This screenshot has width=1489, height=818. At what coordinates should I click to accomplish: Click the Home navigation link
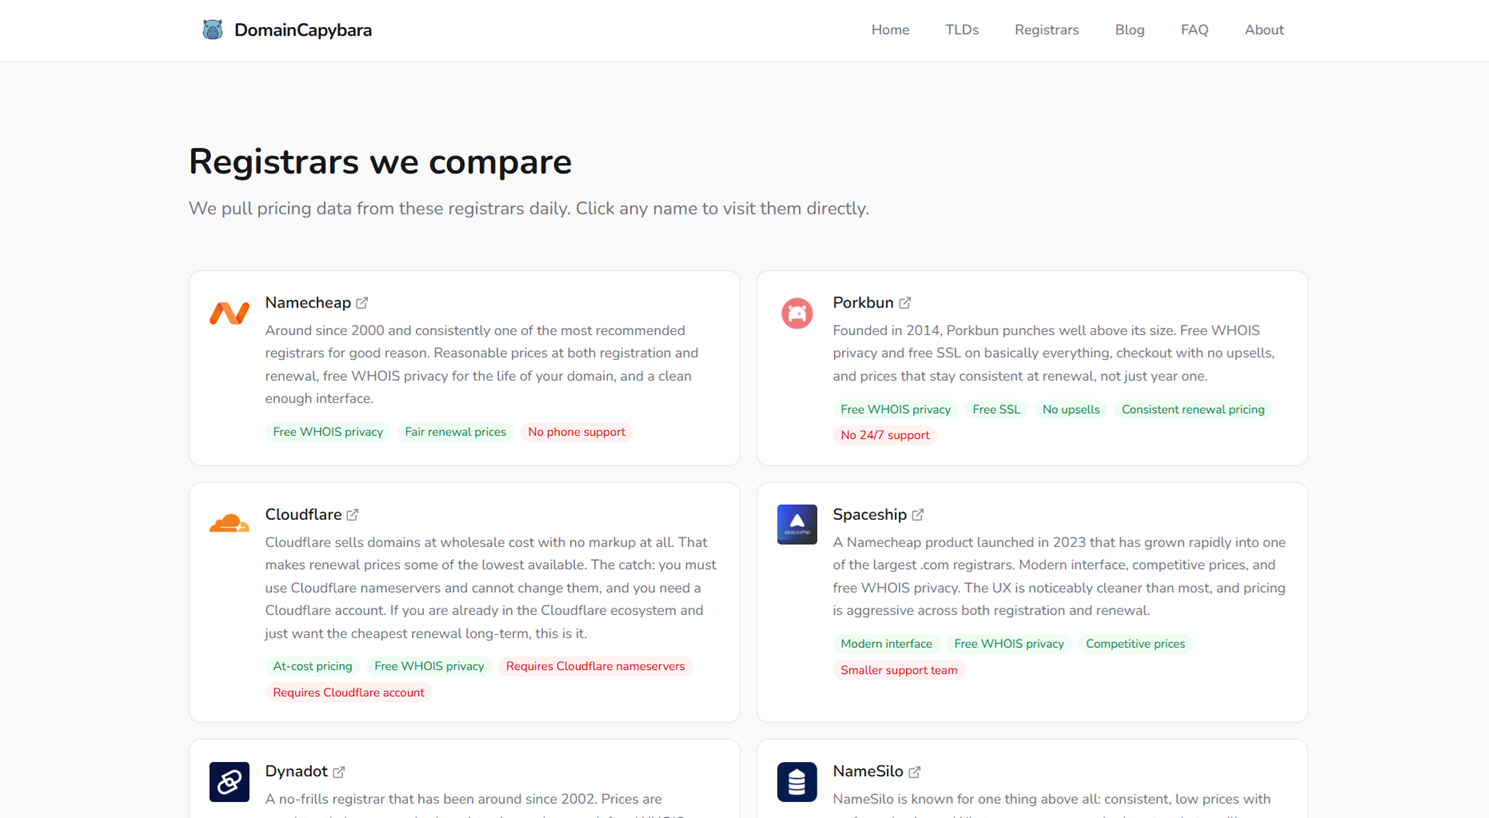tap(890, 30)
